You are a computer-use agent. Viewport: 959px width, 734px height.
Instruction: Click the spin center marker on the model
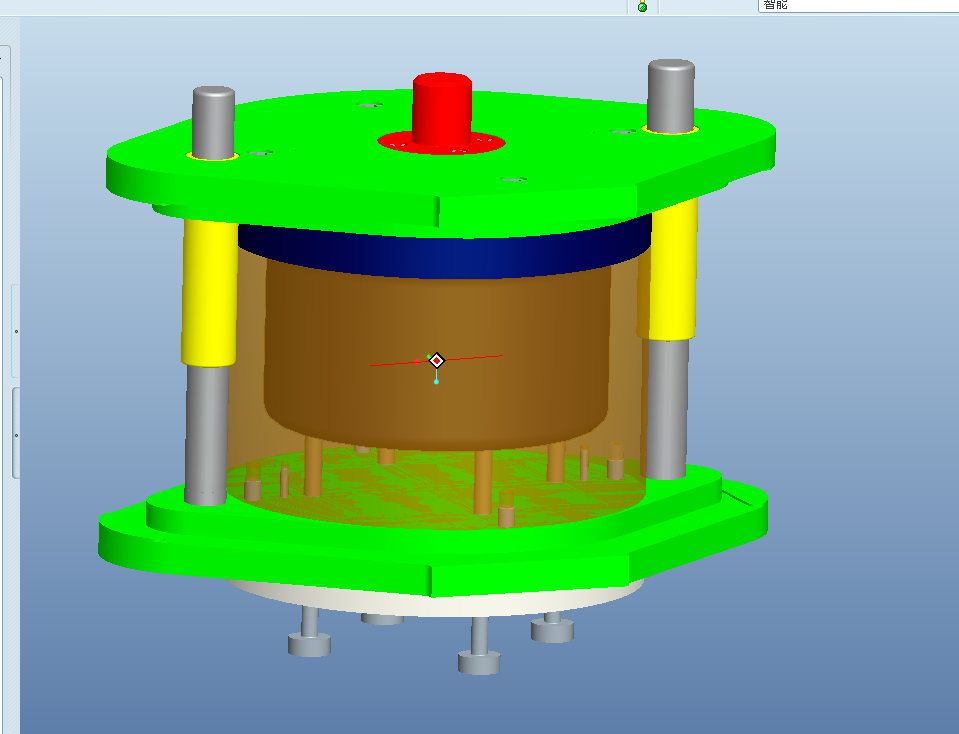(x=436, y=360)
